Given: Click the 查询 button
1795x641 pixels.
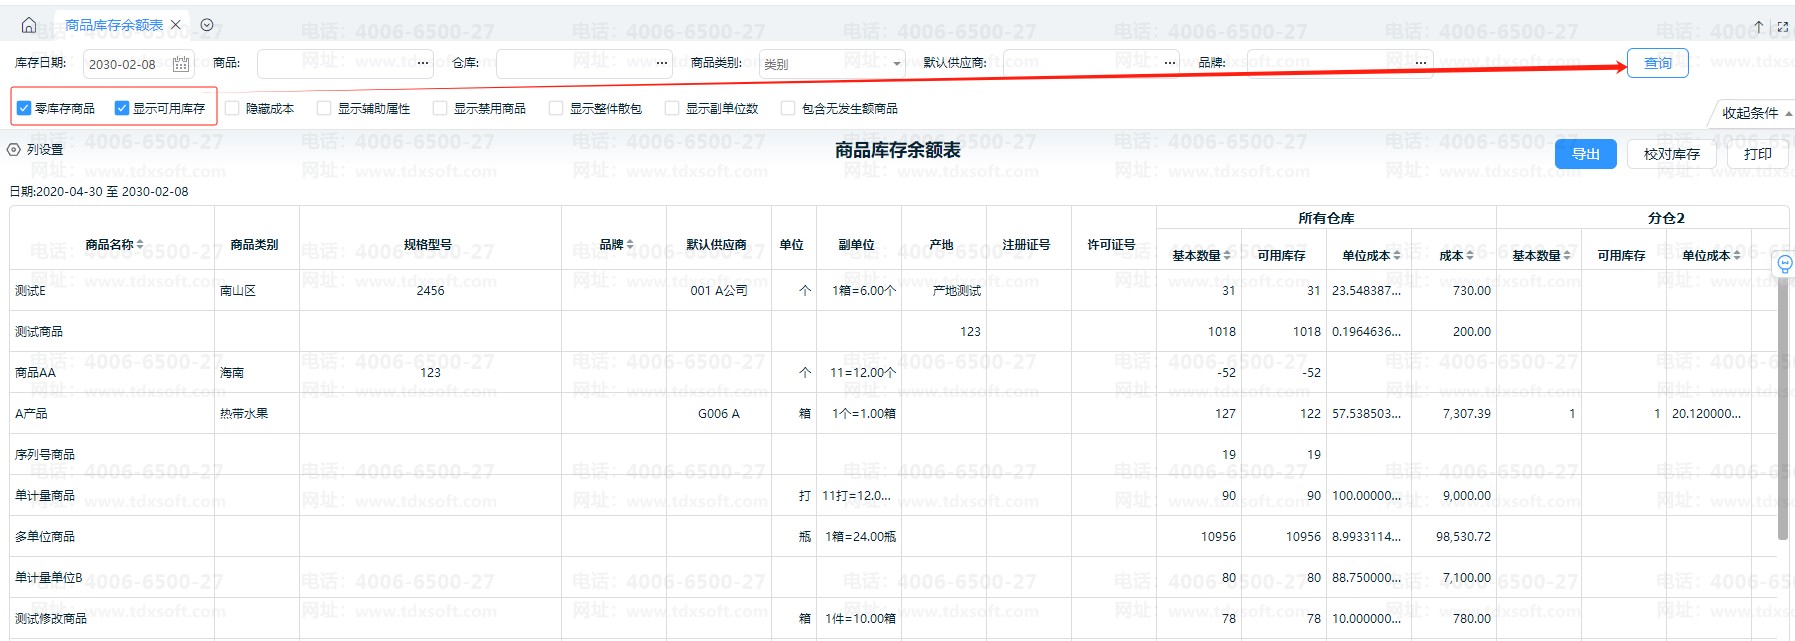Looking at the screenshot, I should [1657, 63].
